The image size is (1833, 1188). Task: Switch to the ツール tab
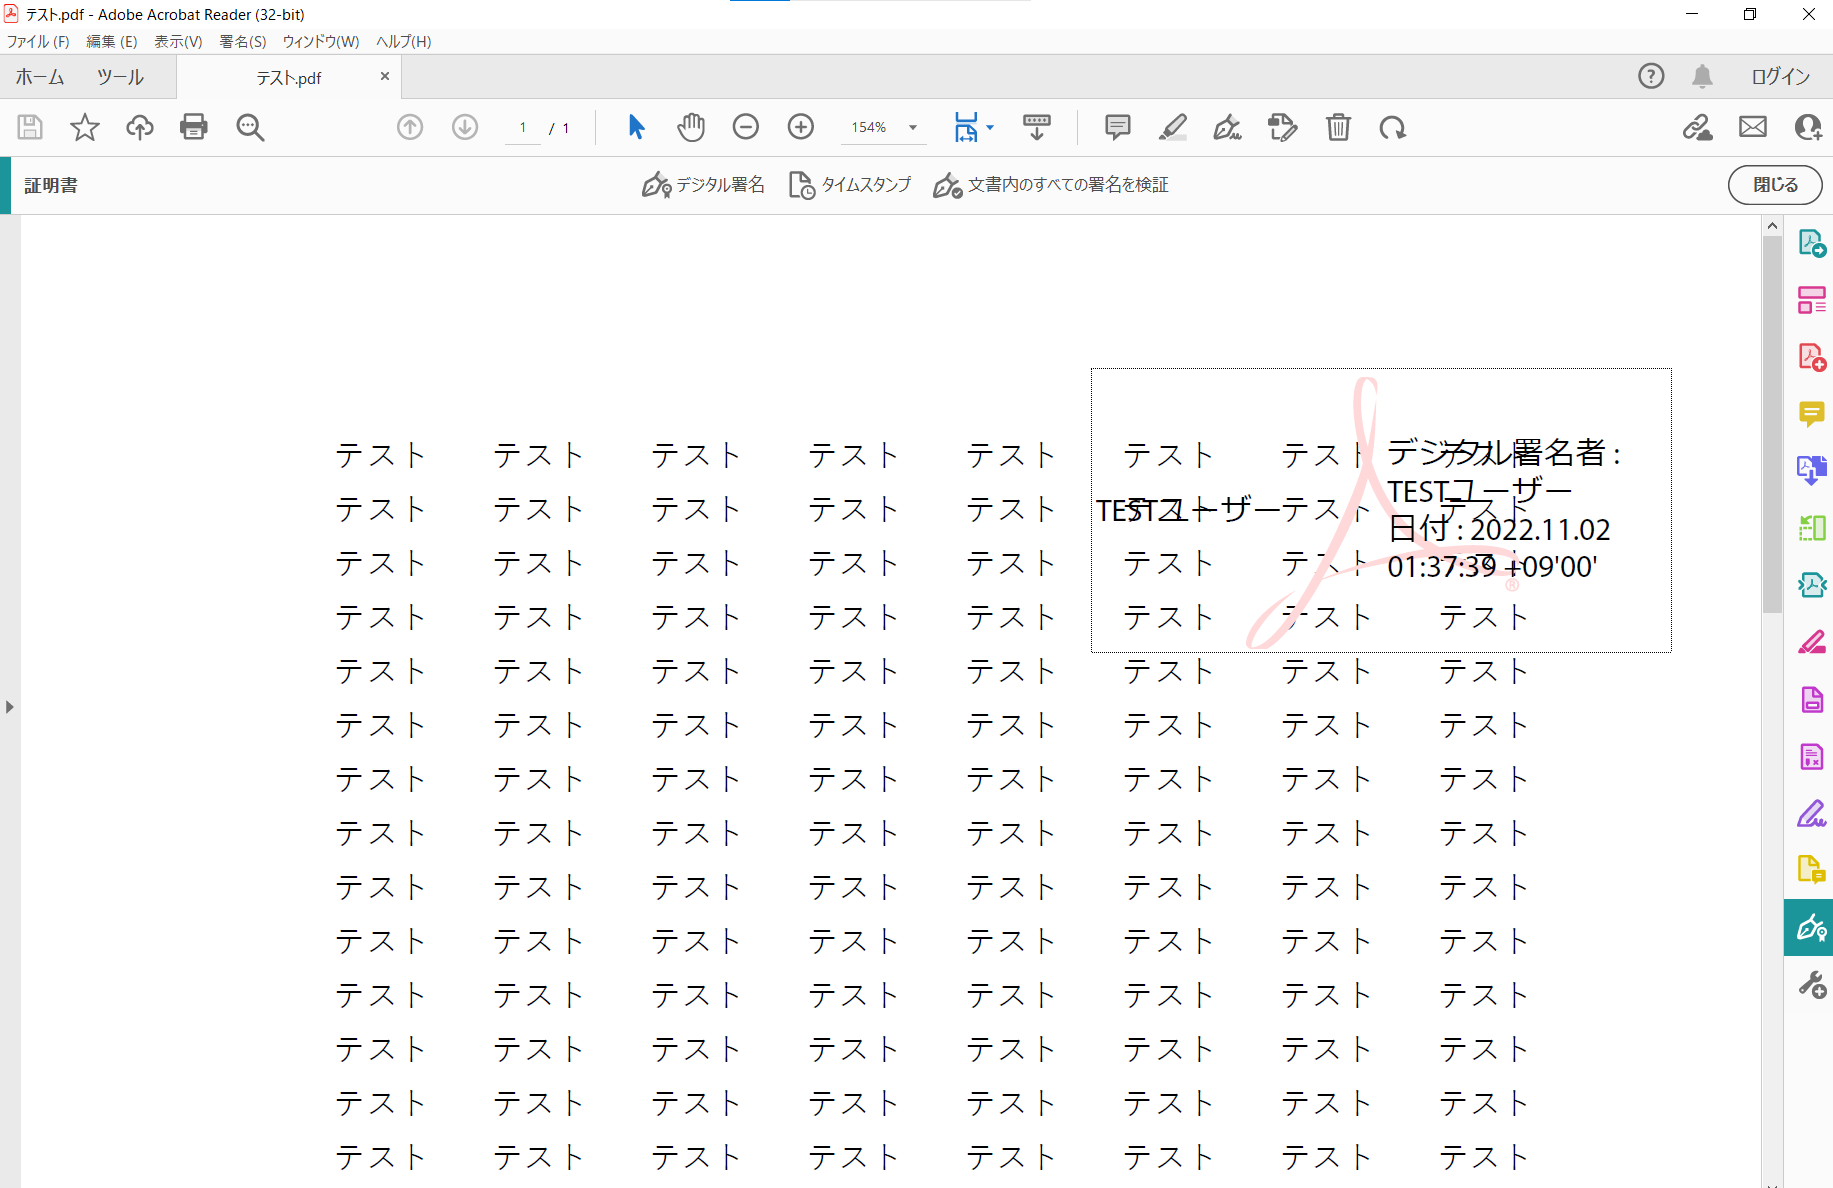119,76
